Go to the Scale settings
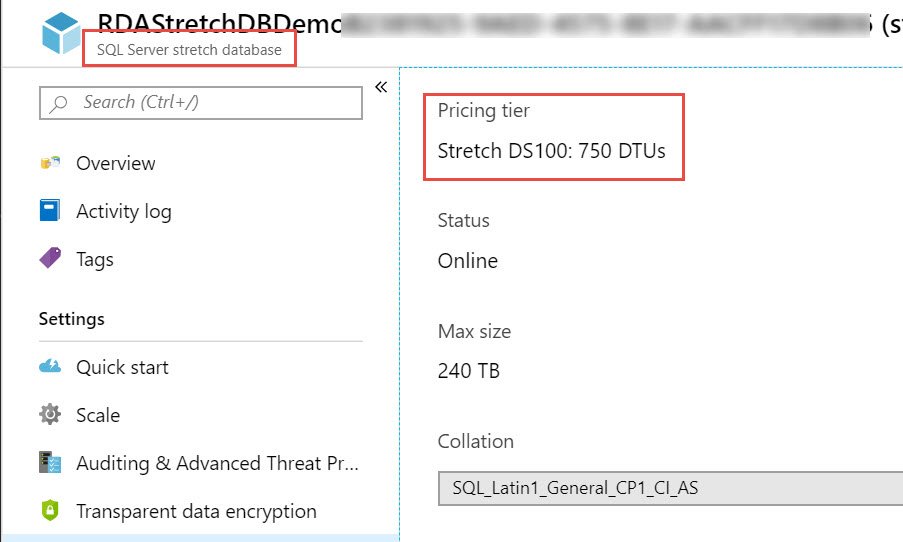Screen dimensions: 903x542 98,415
